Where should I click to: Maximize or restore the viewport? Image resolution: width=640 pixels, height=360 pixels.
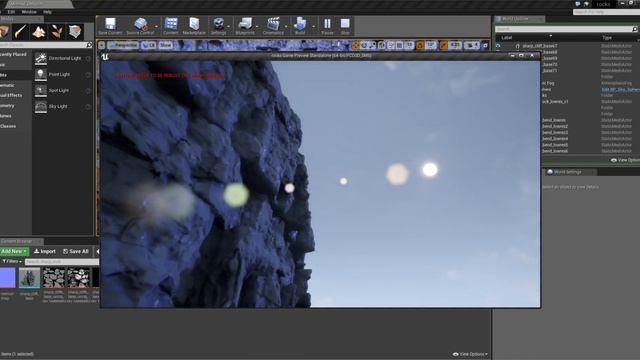[x=485, y=45]
